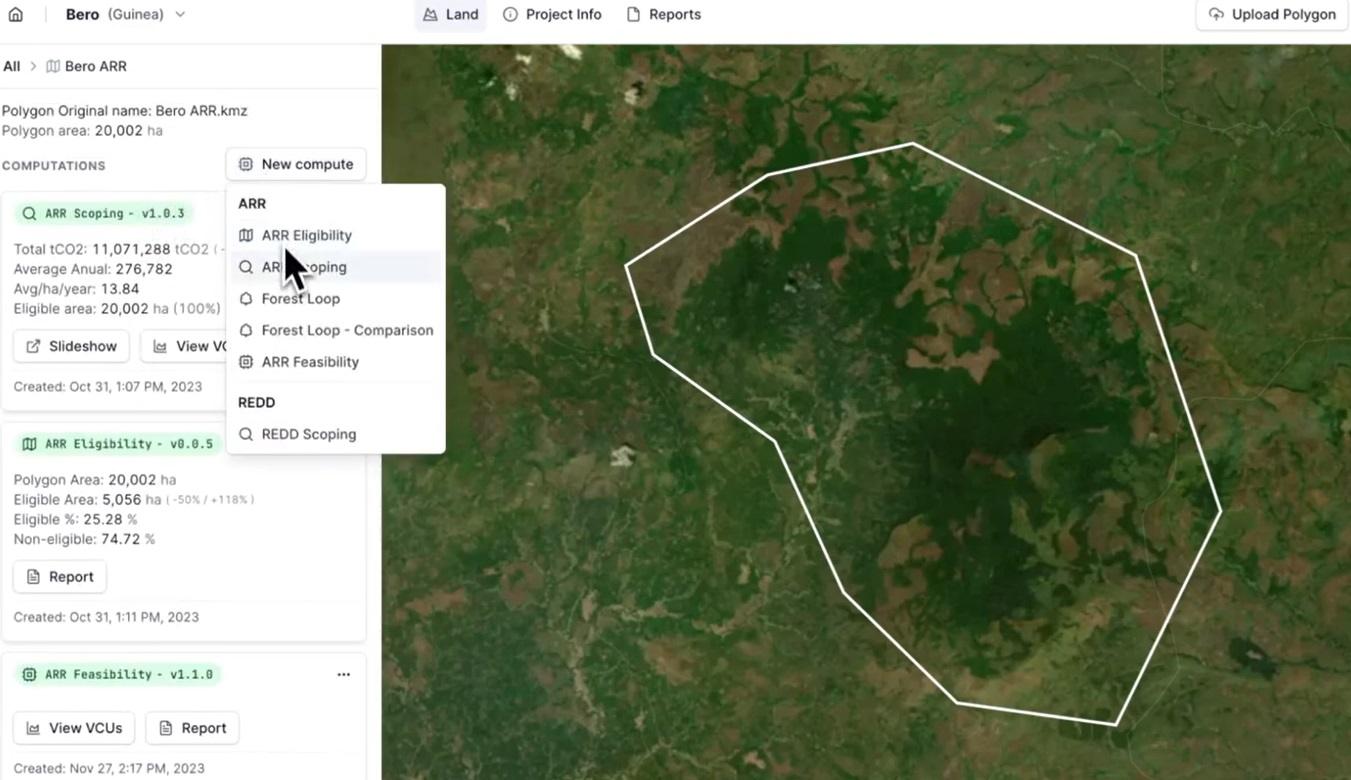
Task: Open the Report for ARR Eligibility
Action: click(x=60, y=577)
